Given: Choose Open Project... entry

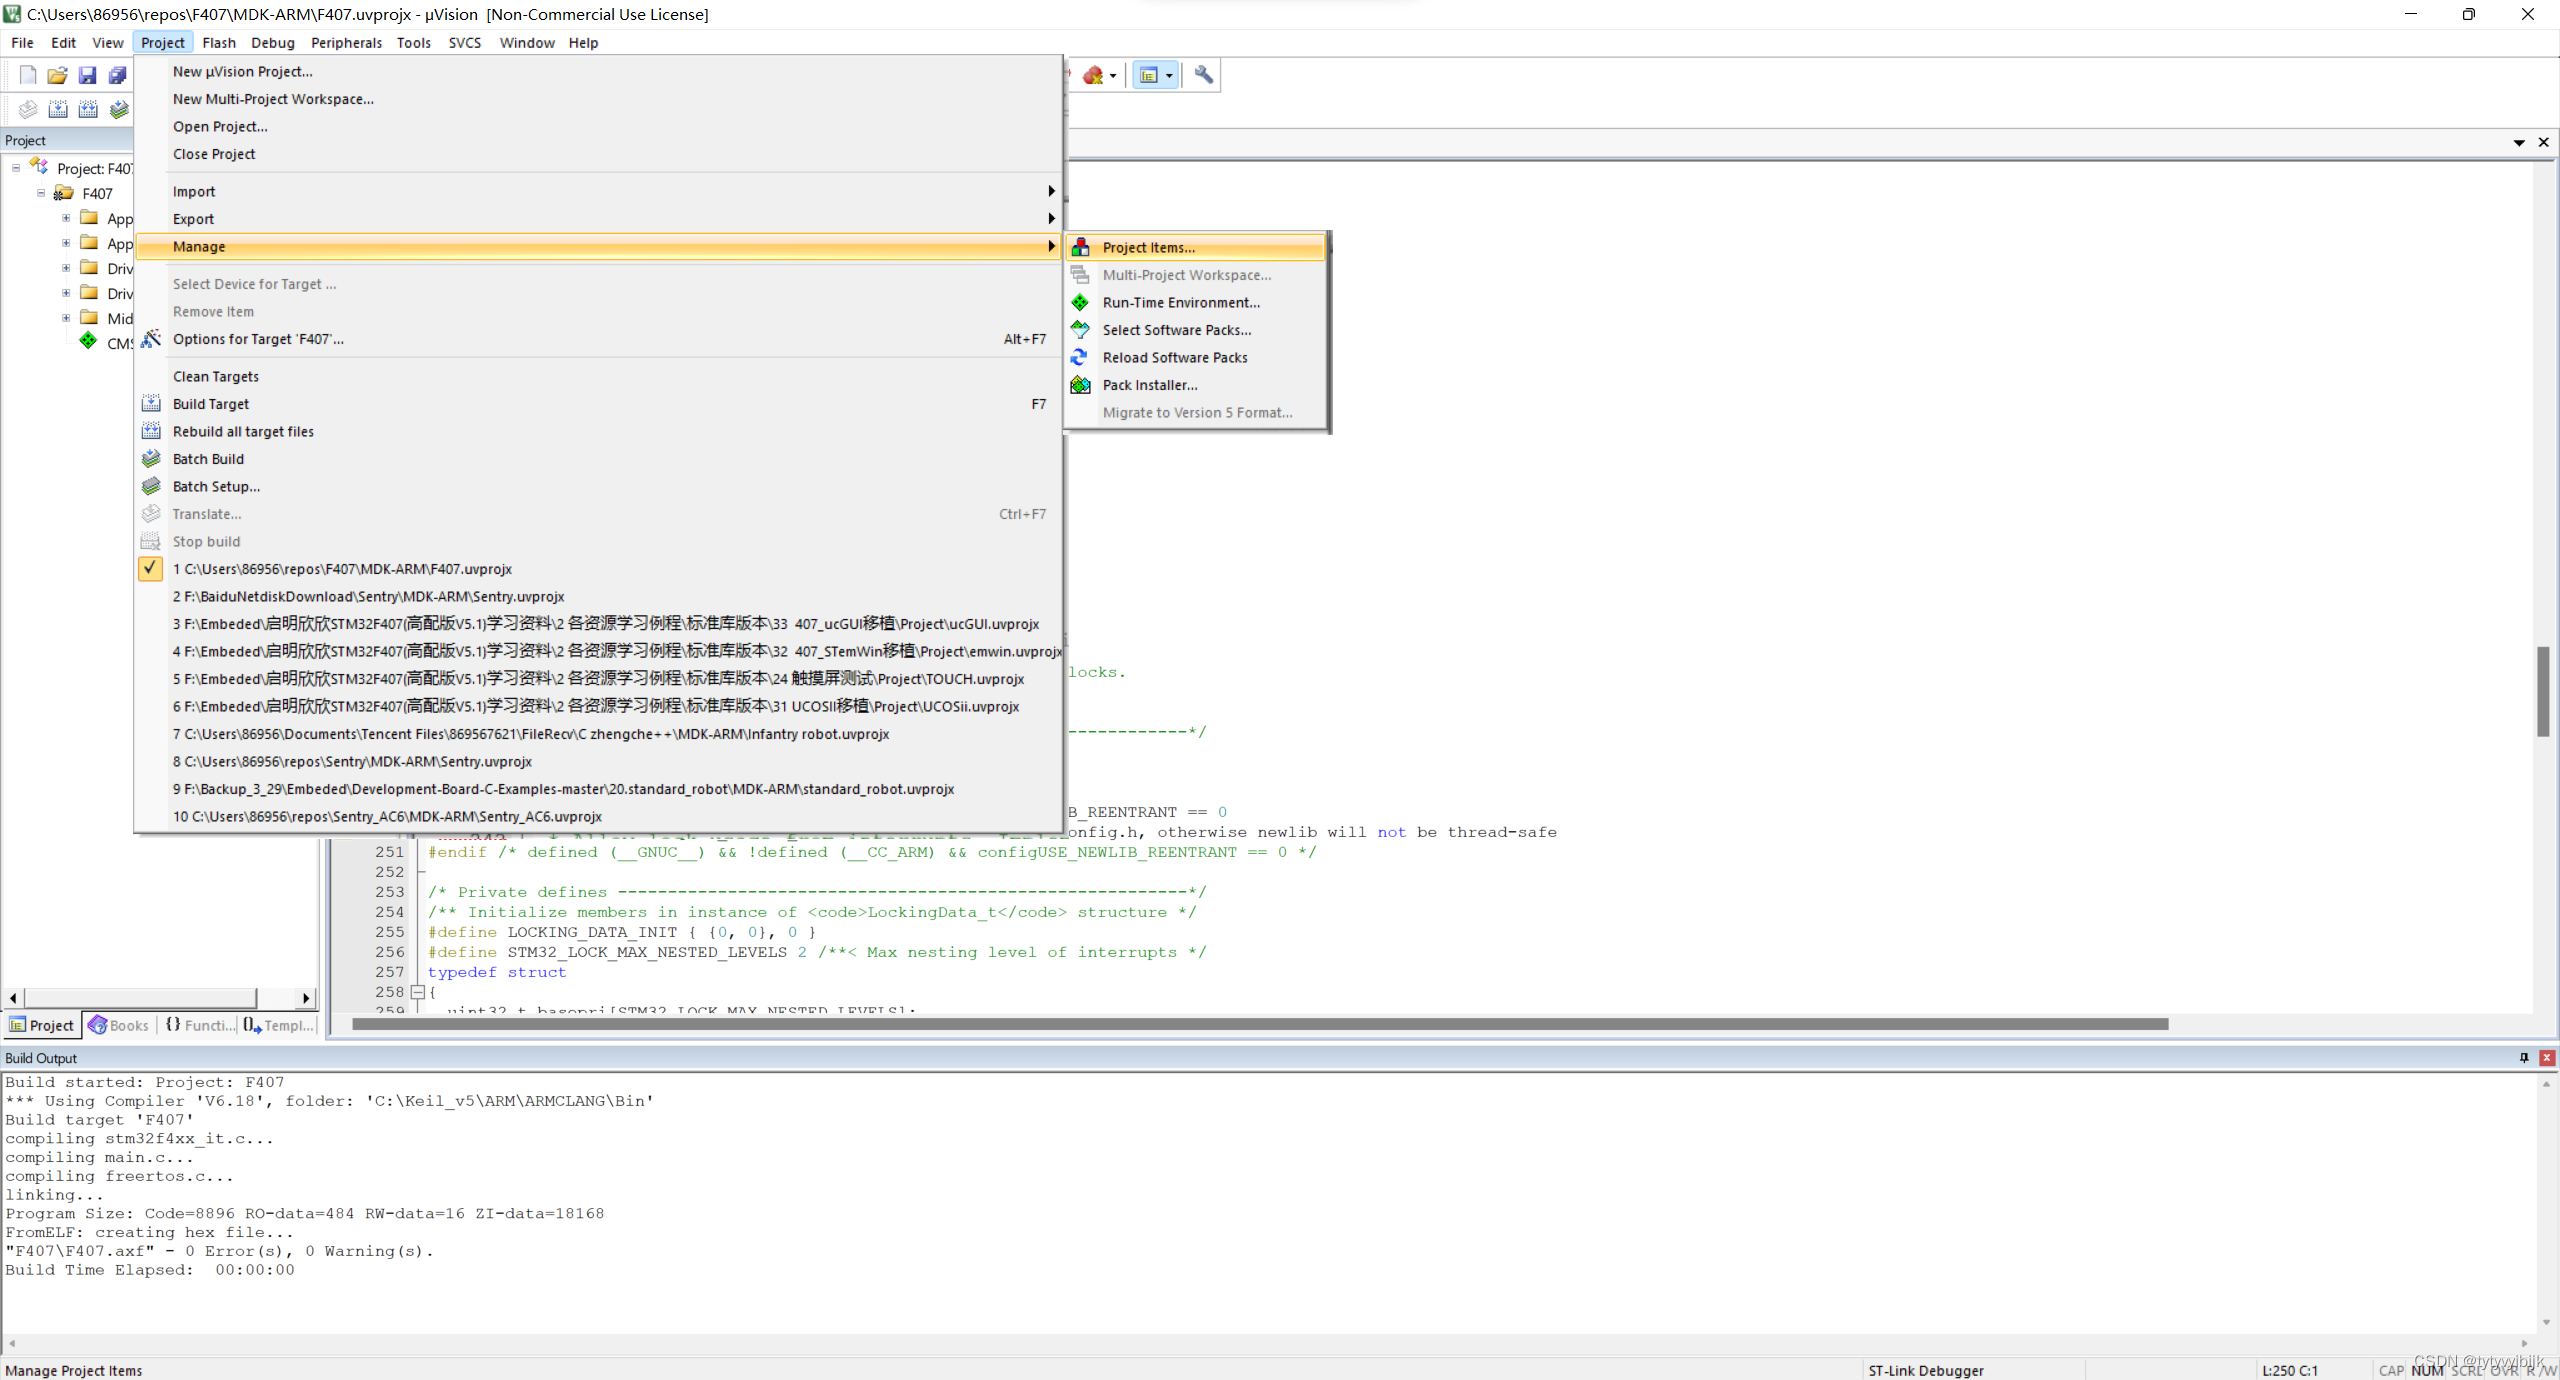Looking at the screenshot, I should pos(598,126).
